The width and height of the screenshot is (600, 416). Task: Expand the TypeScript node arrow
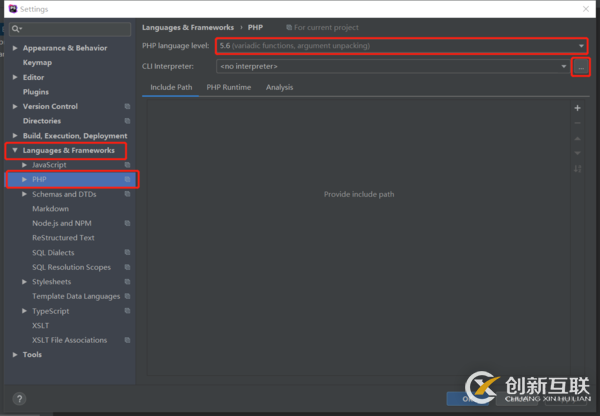pos(24,311)
